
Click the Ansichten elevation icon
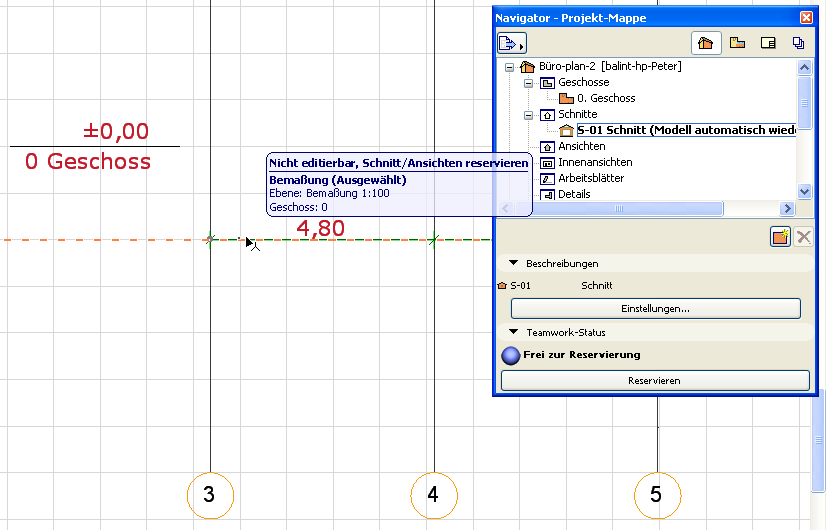point(547,147)
